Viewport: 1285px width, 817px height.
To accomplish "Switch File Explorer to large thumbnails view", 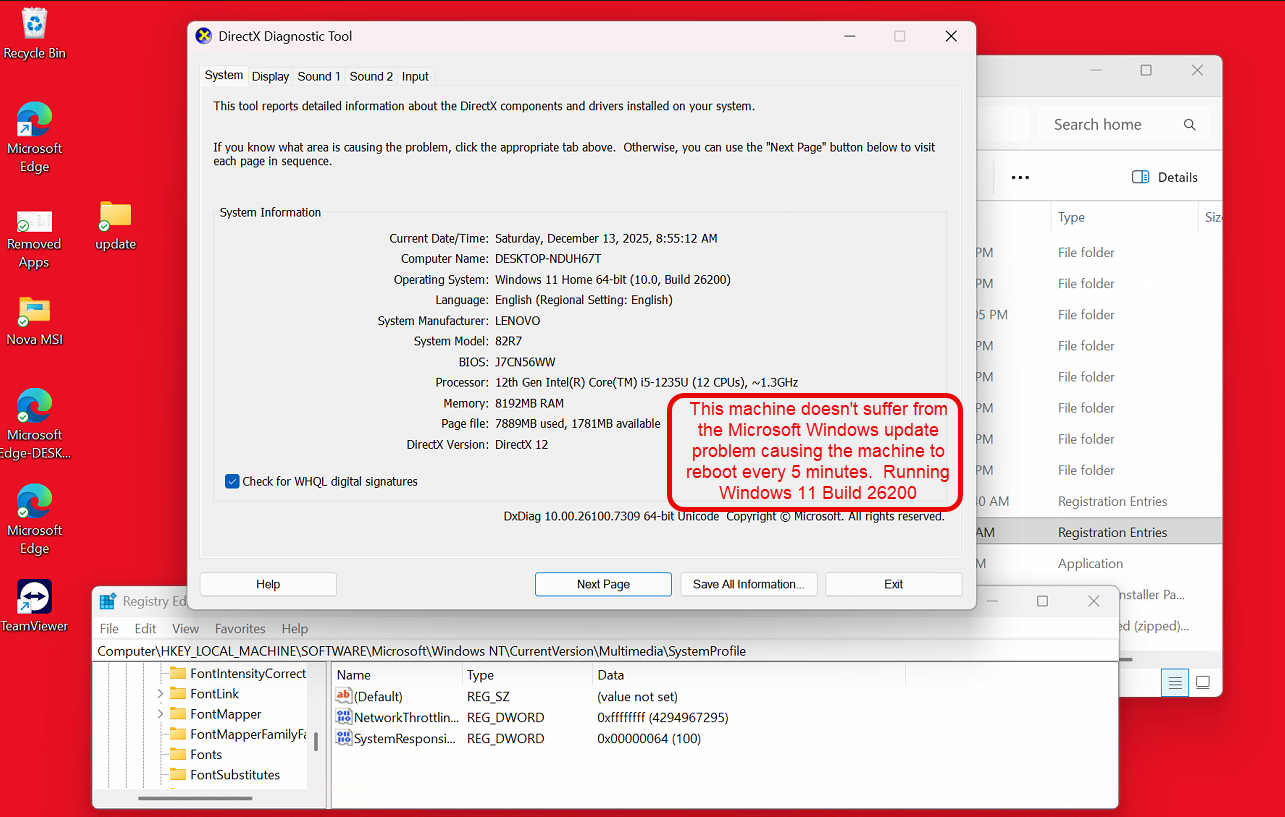I will tap(1203, 683).
